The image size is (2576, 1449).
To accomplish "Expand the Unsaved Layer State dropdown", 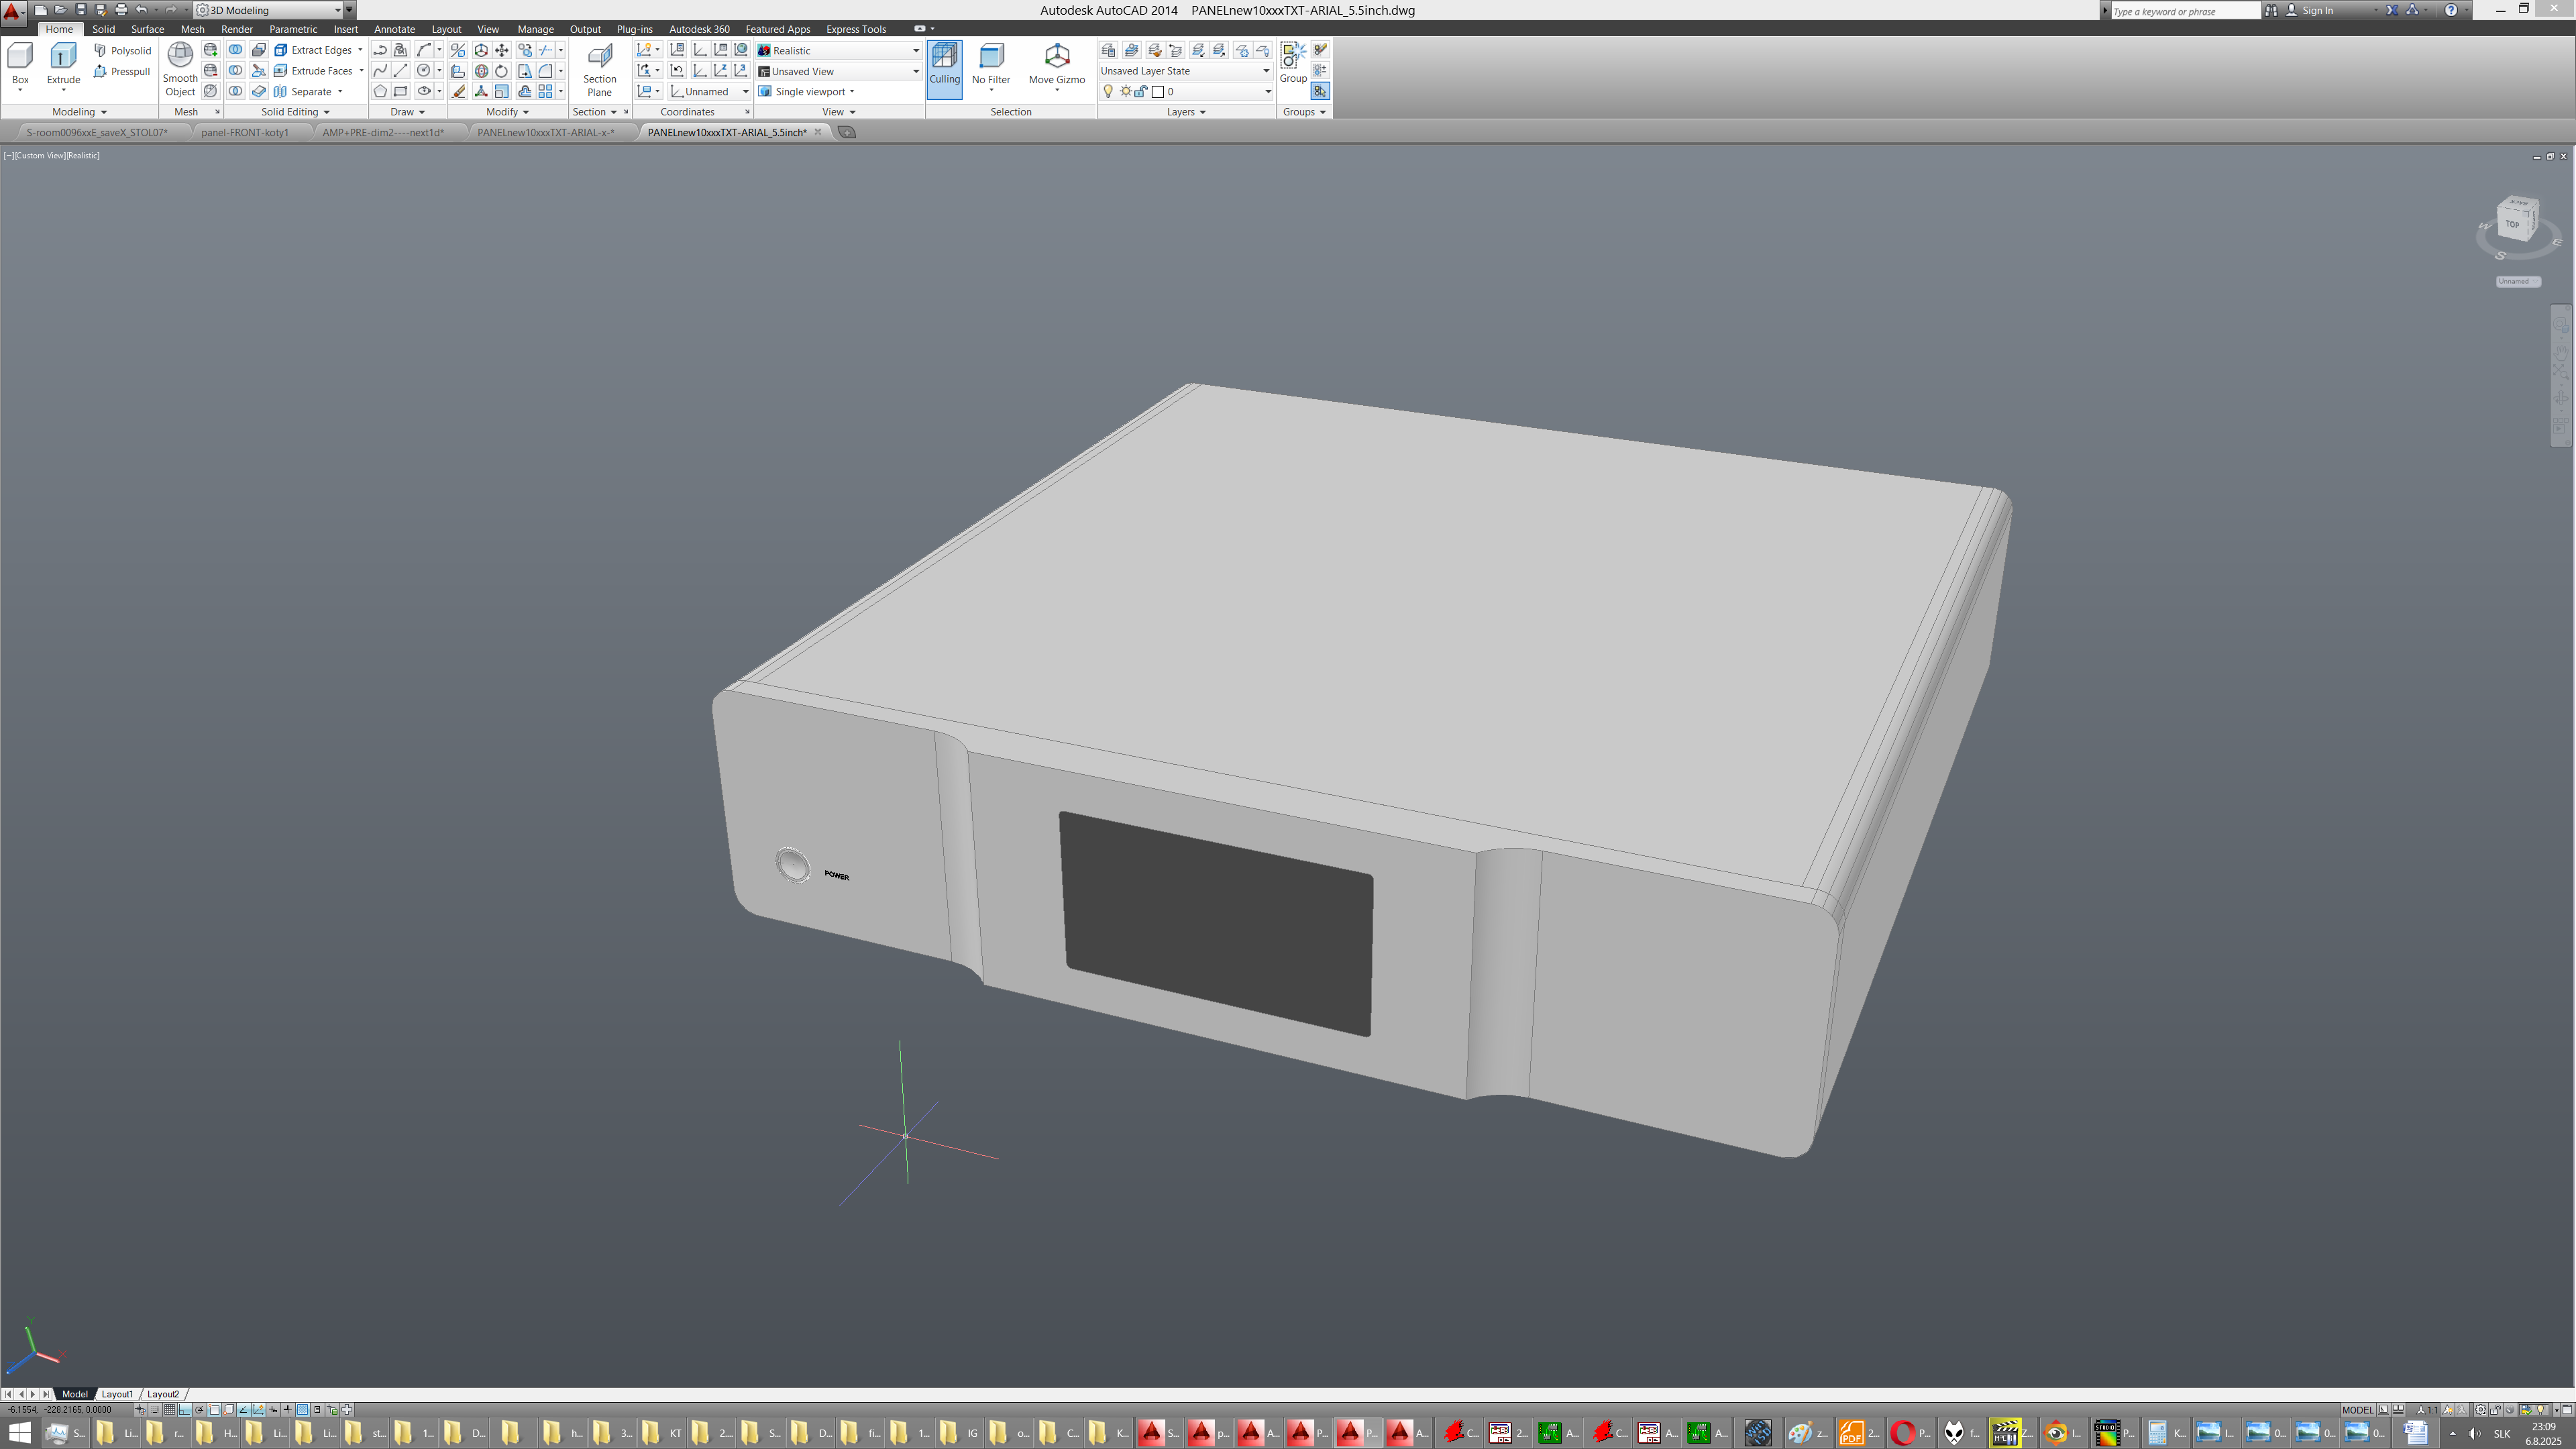I will pos(1265,71).
